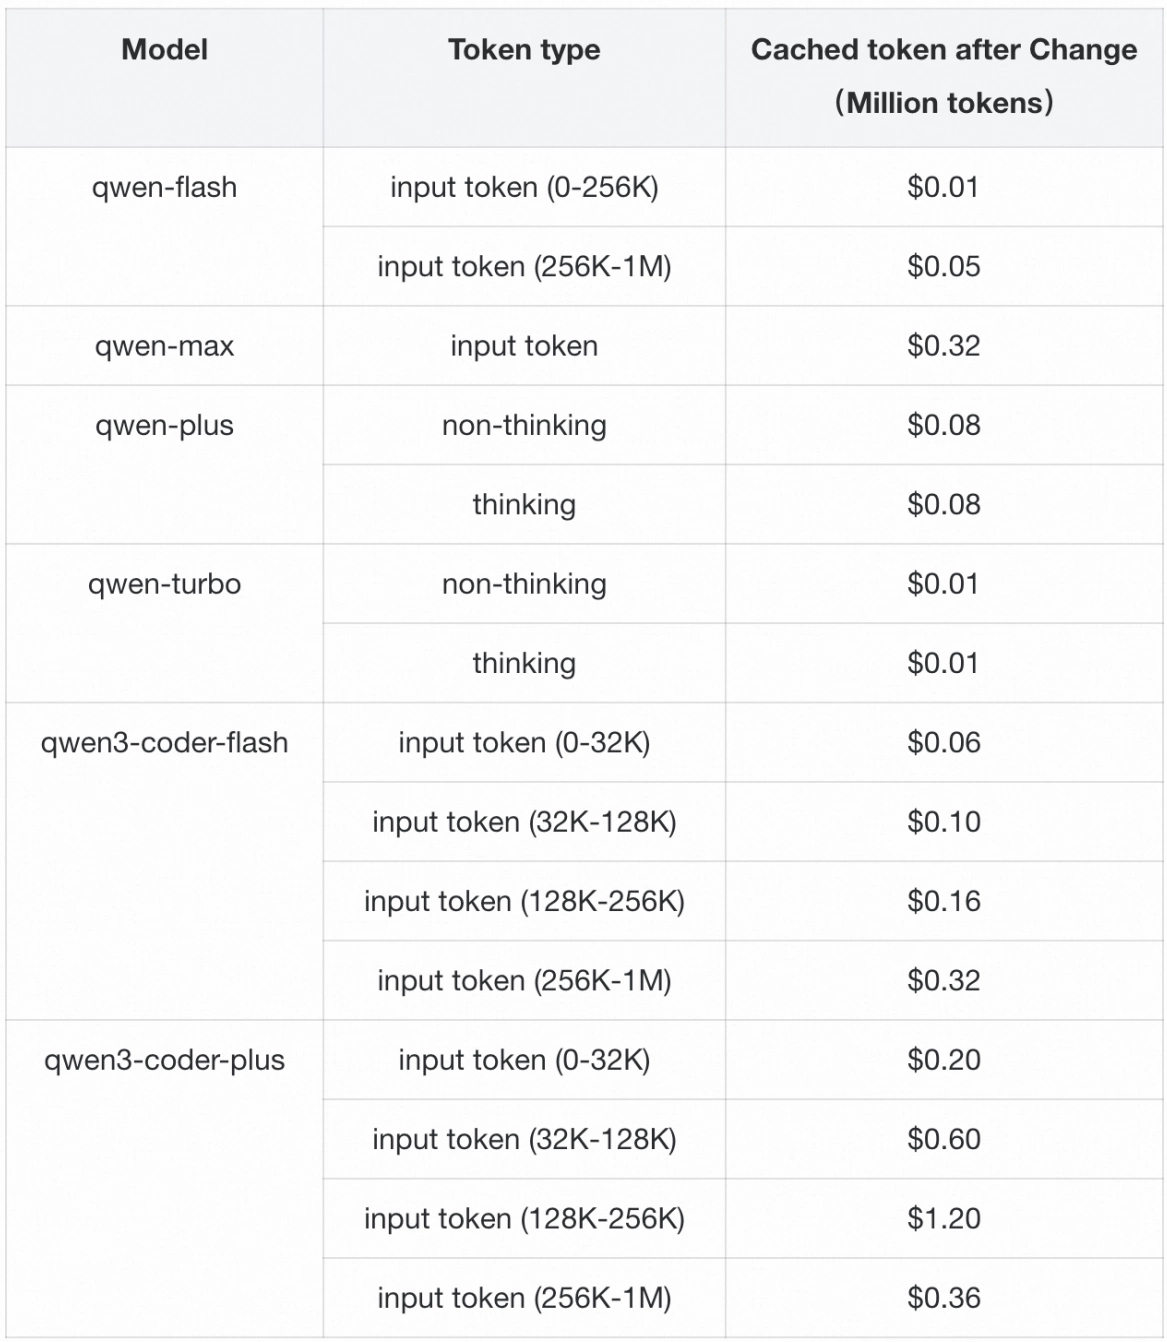This screenshot has width=1167, height=1342.
Task: Select the qwen-flash model cell
Action: click(164, 187)
